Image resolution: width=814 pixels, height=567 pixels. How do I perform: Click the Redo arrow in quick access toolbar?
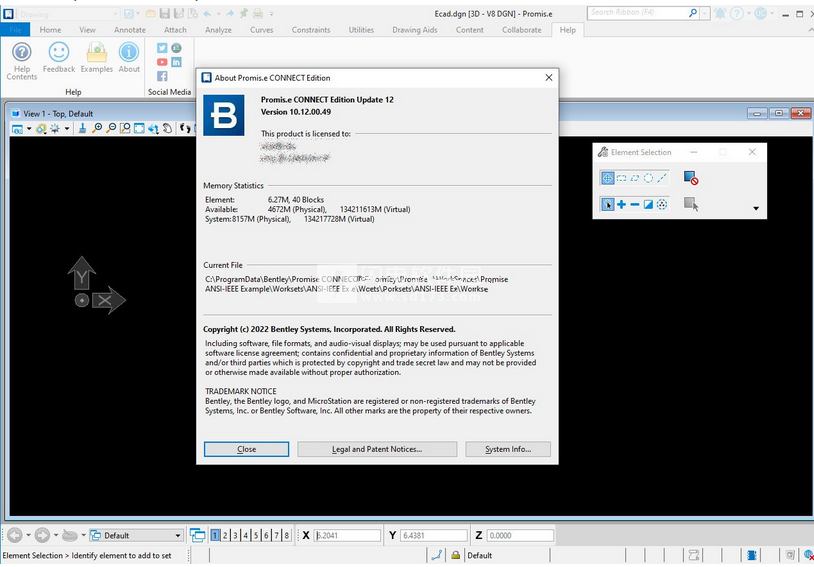(x=229, y=14)
